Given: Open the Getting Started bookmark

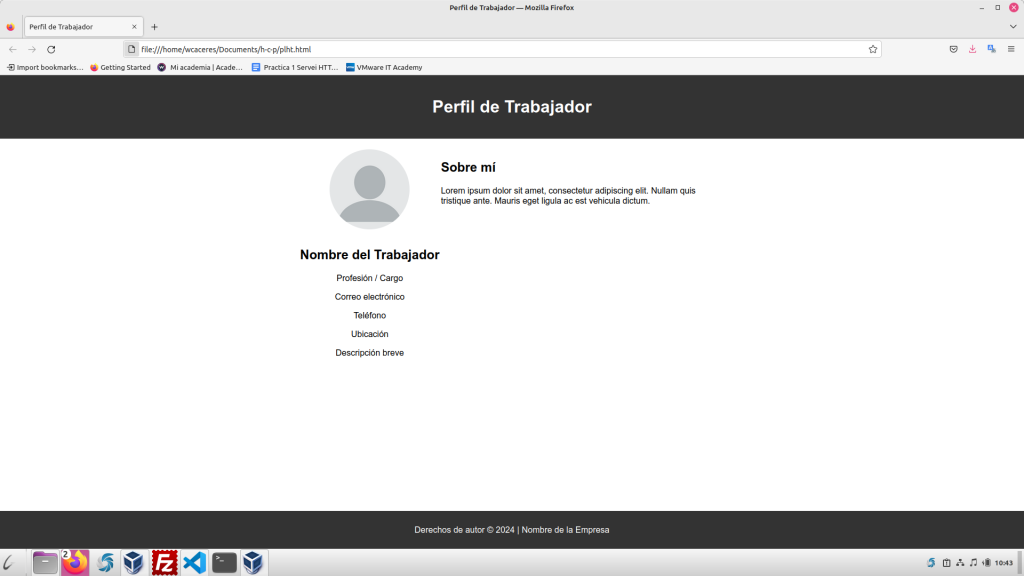Looking at the screenshot, I should [120, 68].
